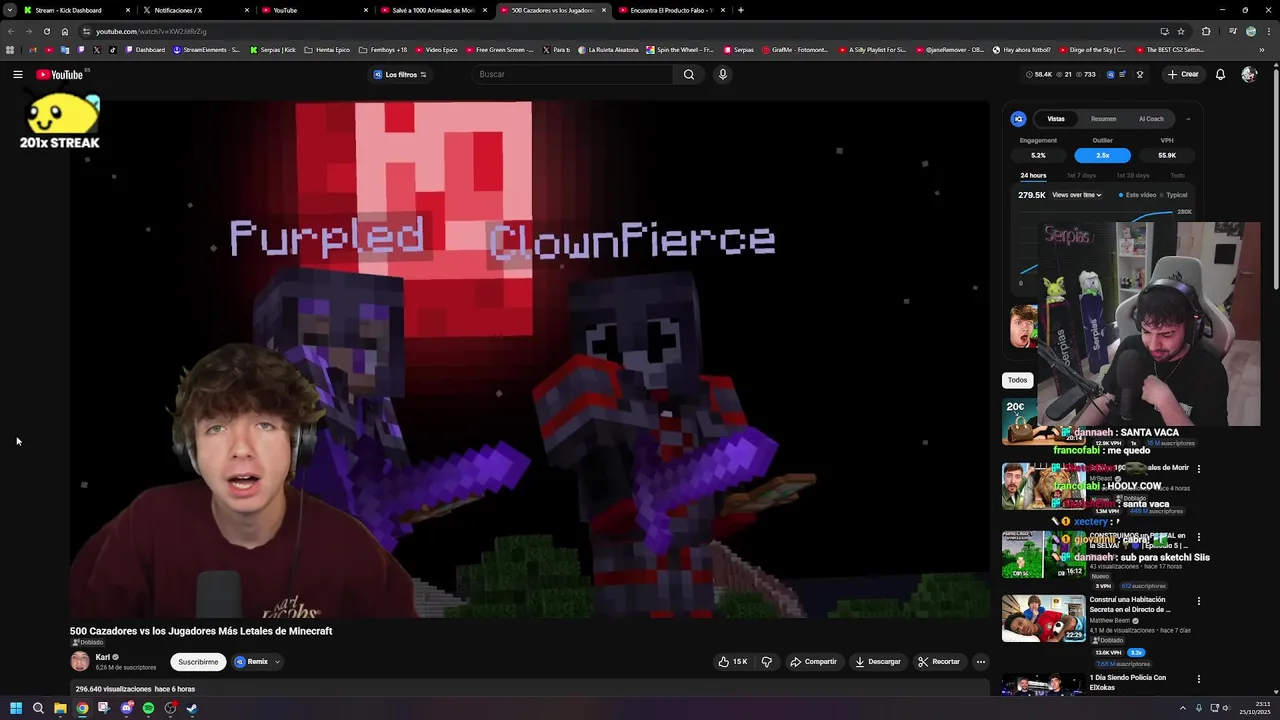Screen dimensions: 1280x720
Task: Open Steam from the taskbar
Action: click(192, 708)
